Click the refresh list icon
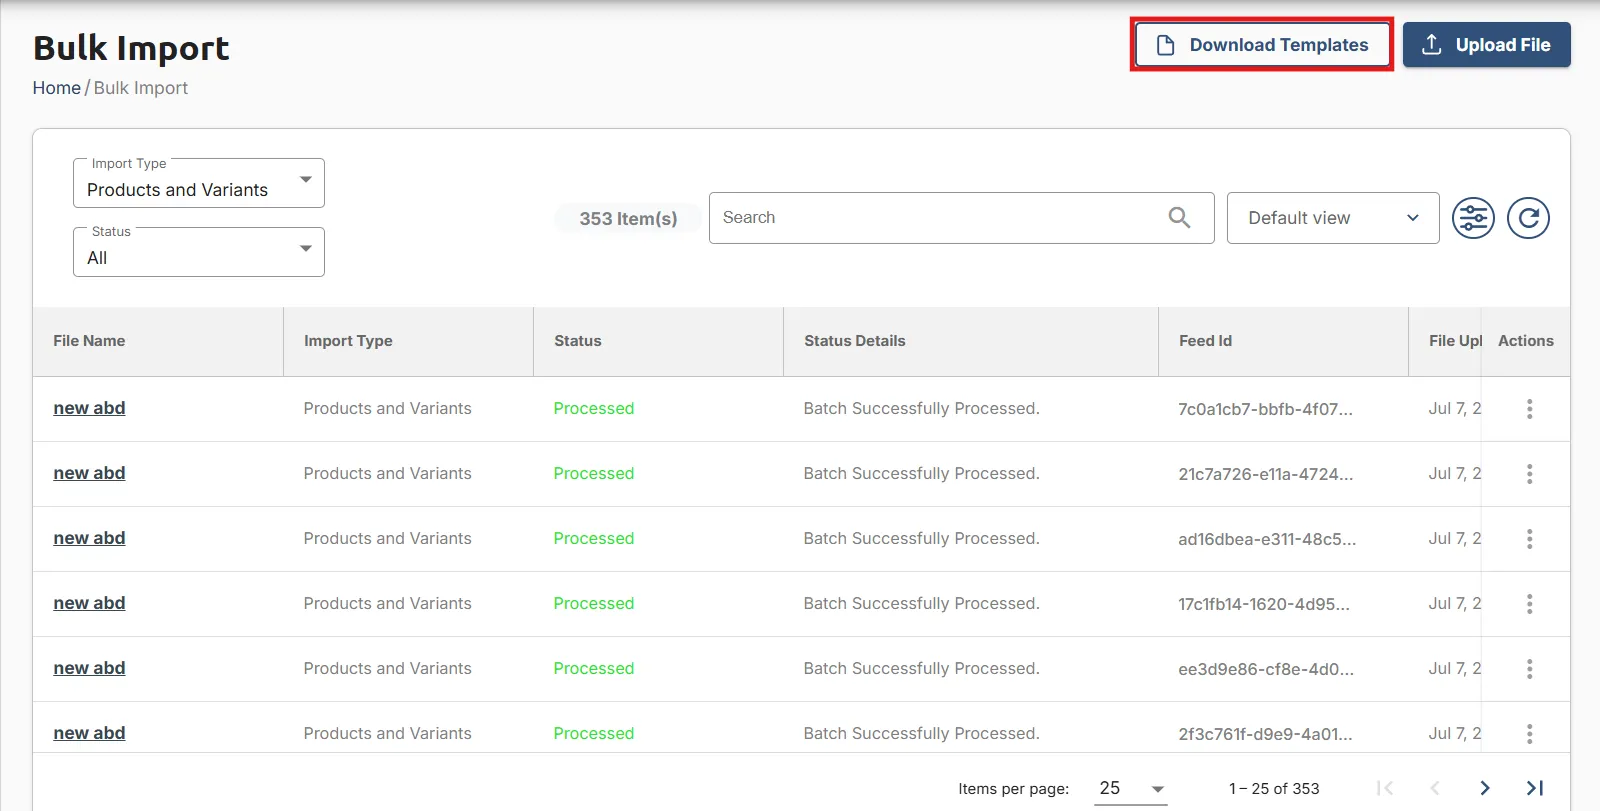Viewport: 1600px width, 811px height. pyautogui.click(x=1528, y=218)
